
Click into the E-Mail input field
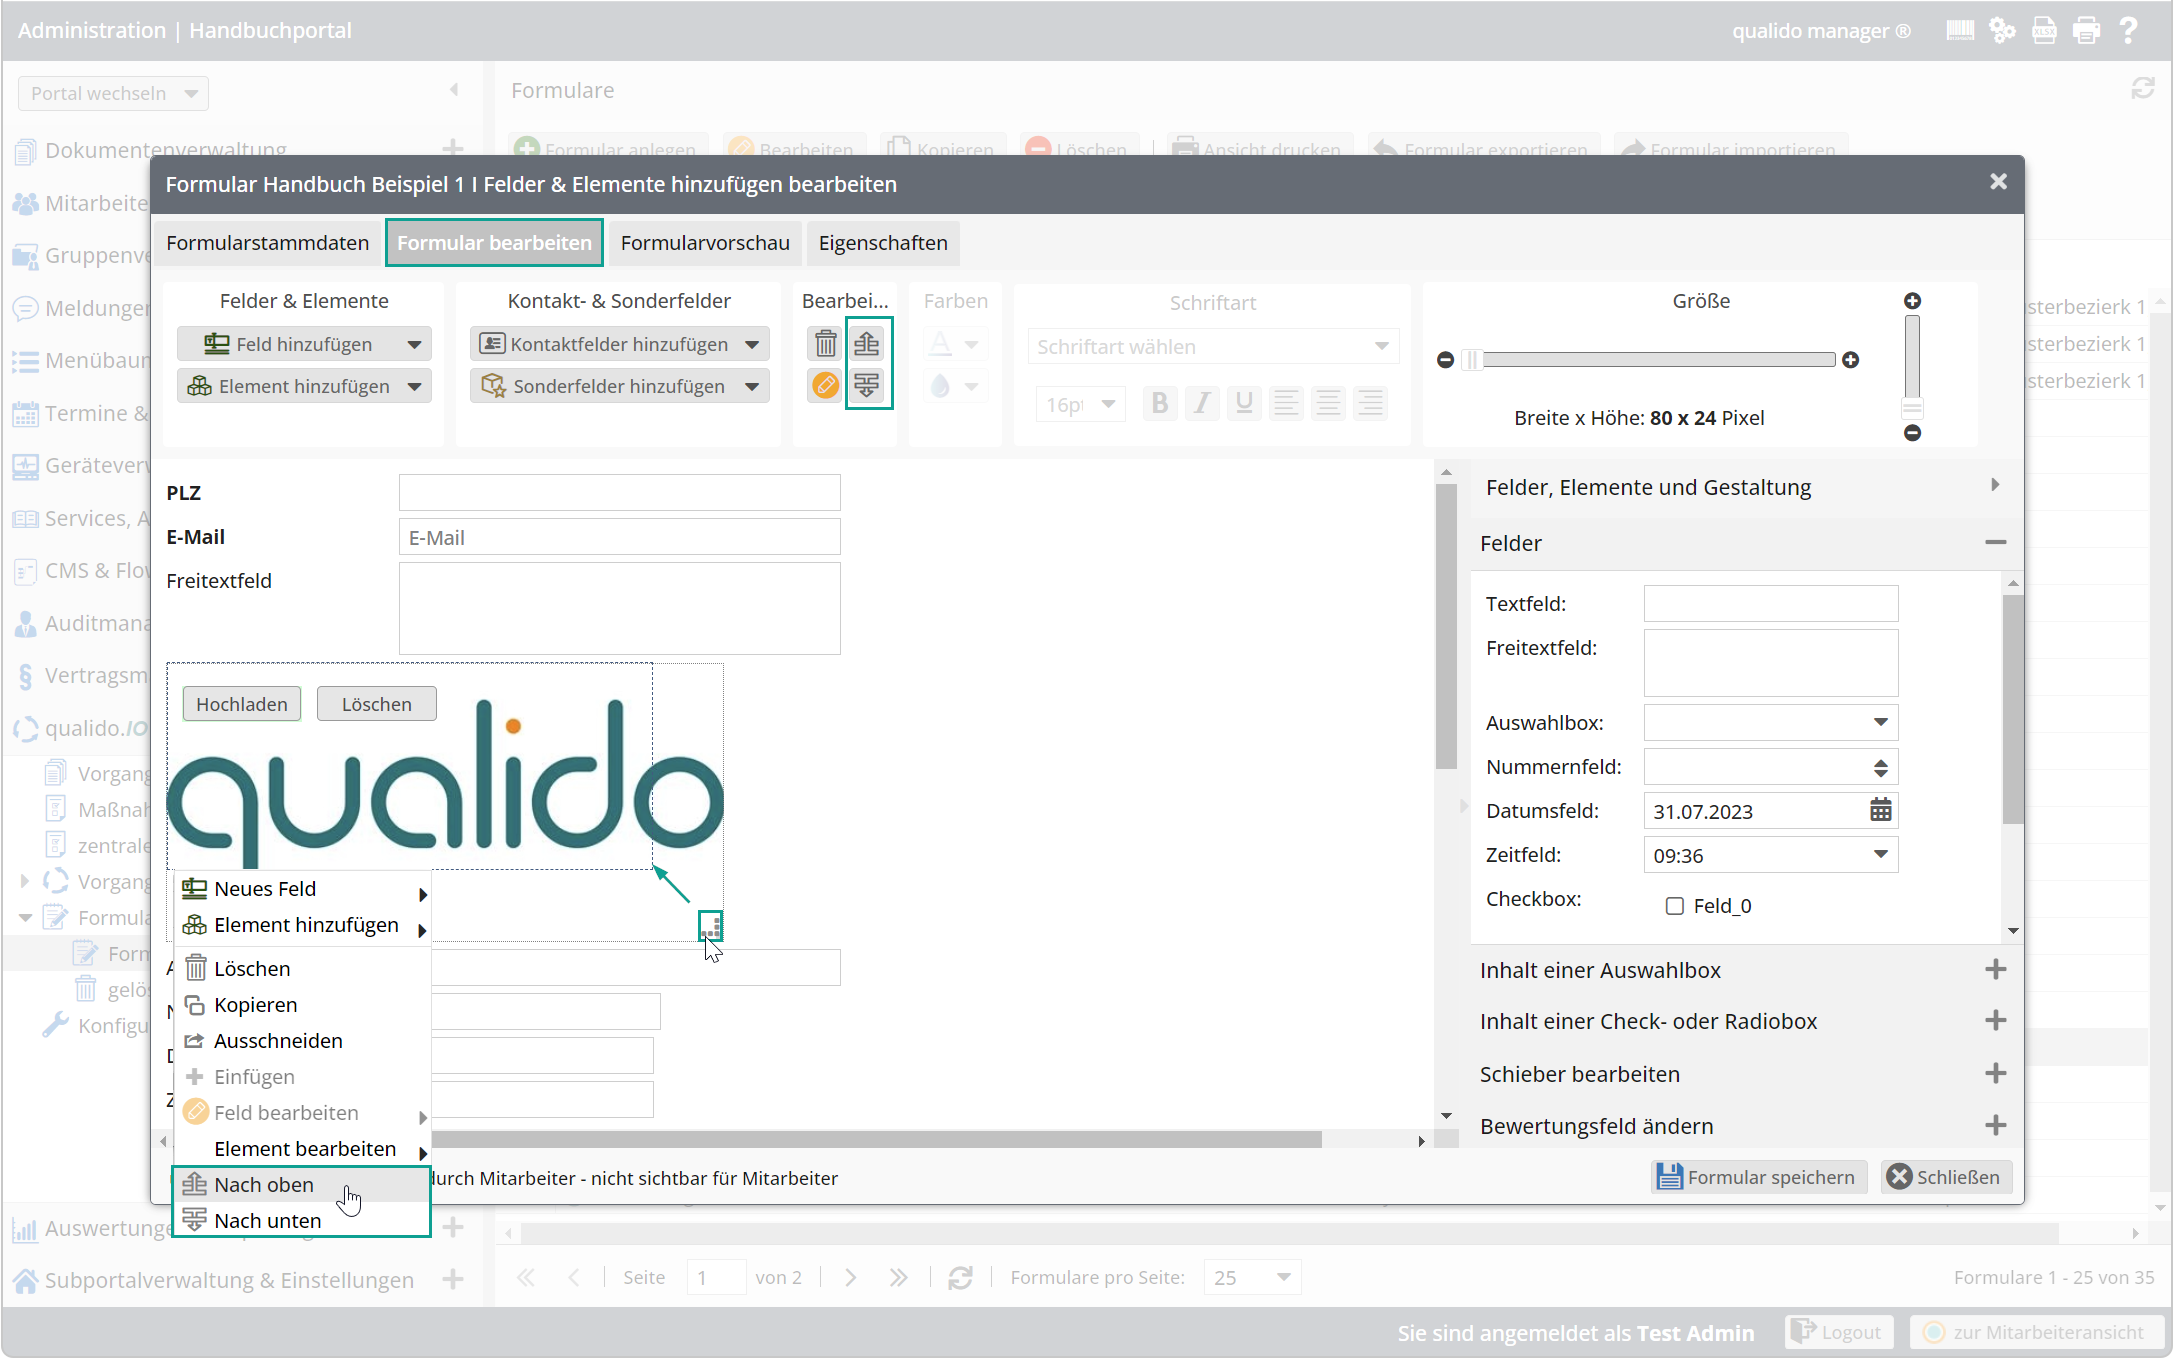pyautogui.click(x=619, y=537)
